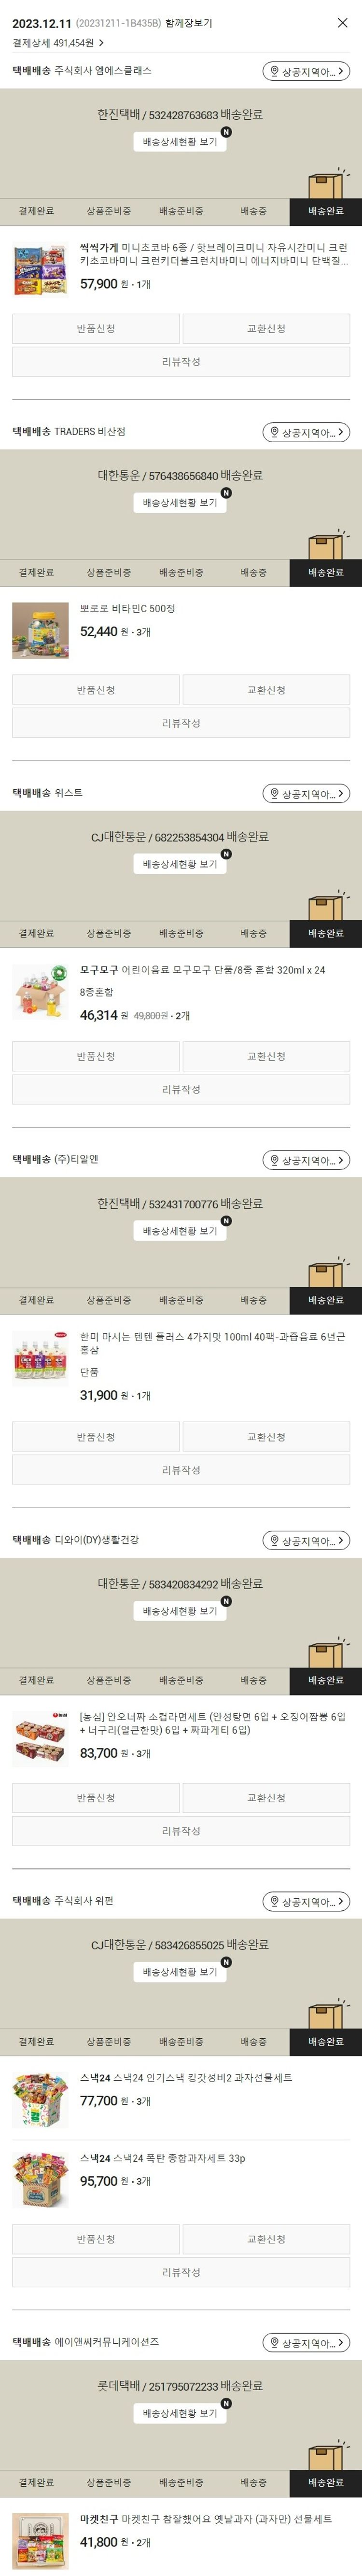Screen dimensions: 362x2576
Task: Request 교환신청 for 뽀로로 비타민C order
Action: pyautogui.click(x=266, y=690)
